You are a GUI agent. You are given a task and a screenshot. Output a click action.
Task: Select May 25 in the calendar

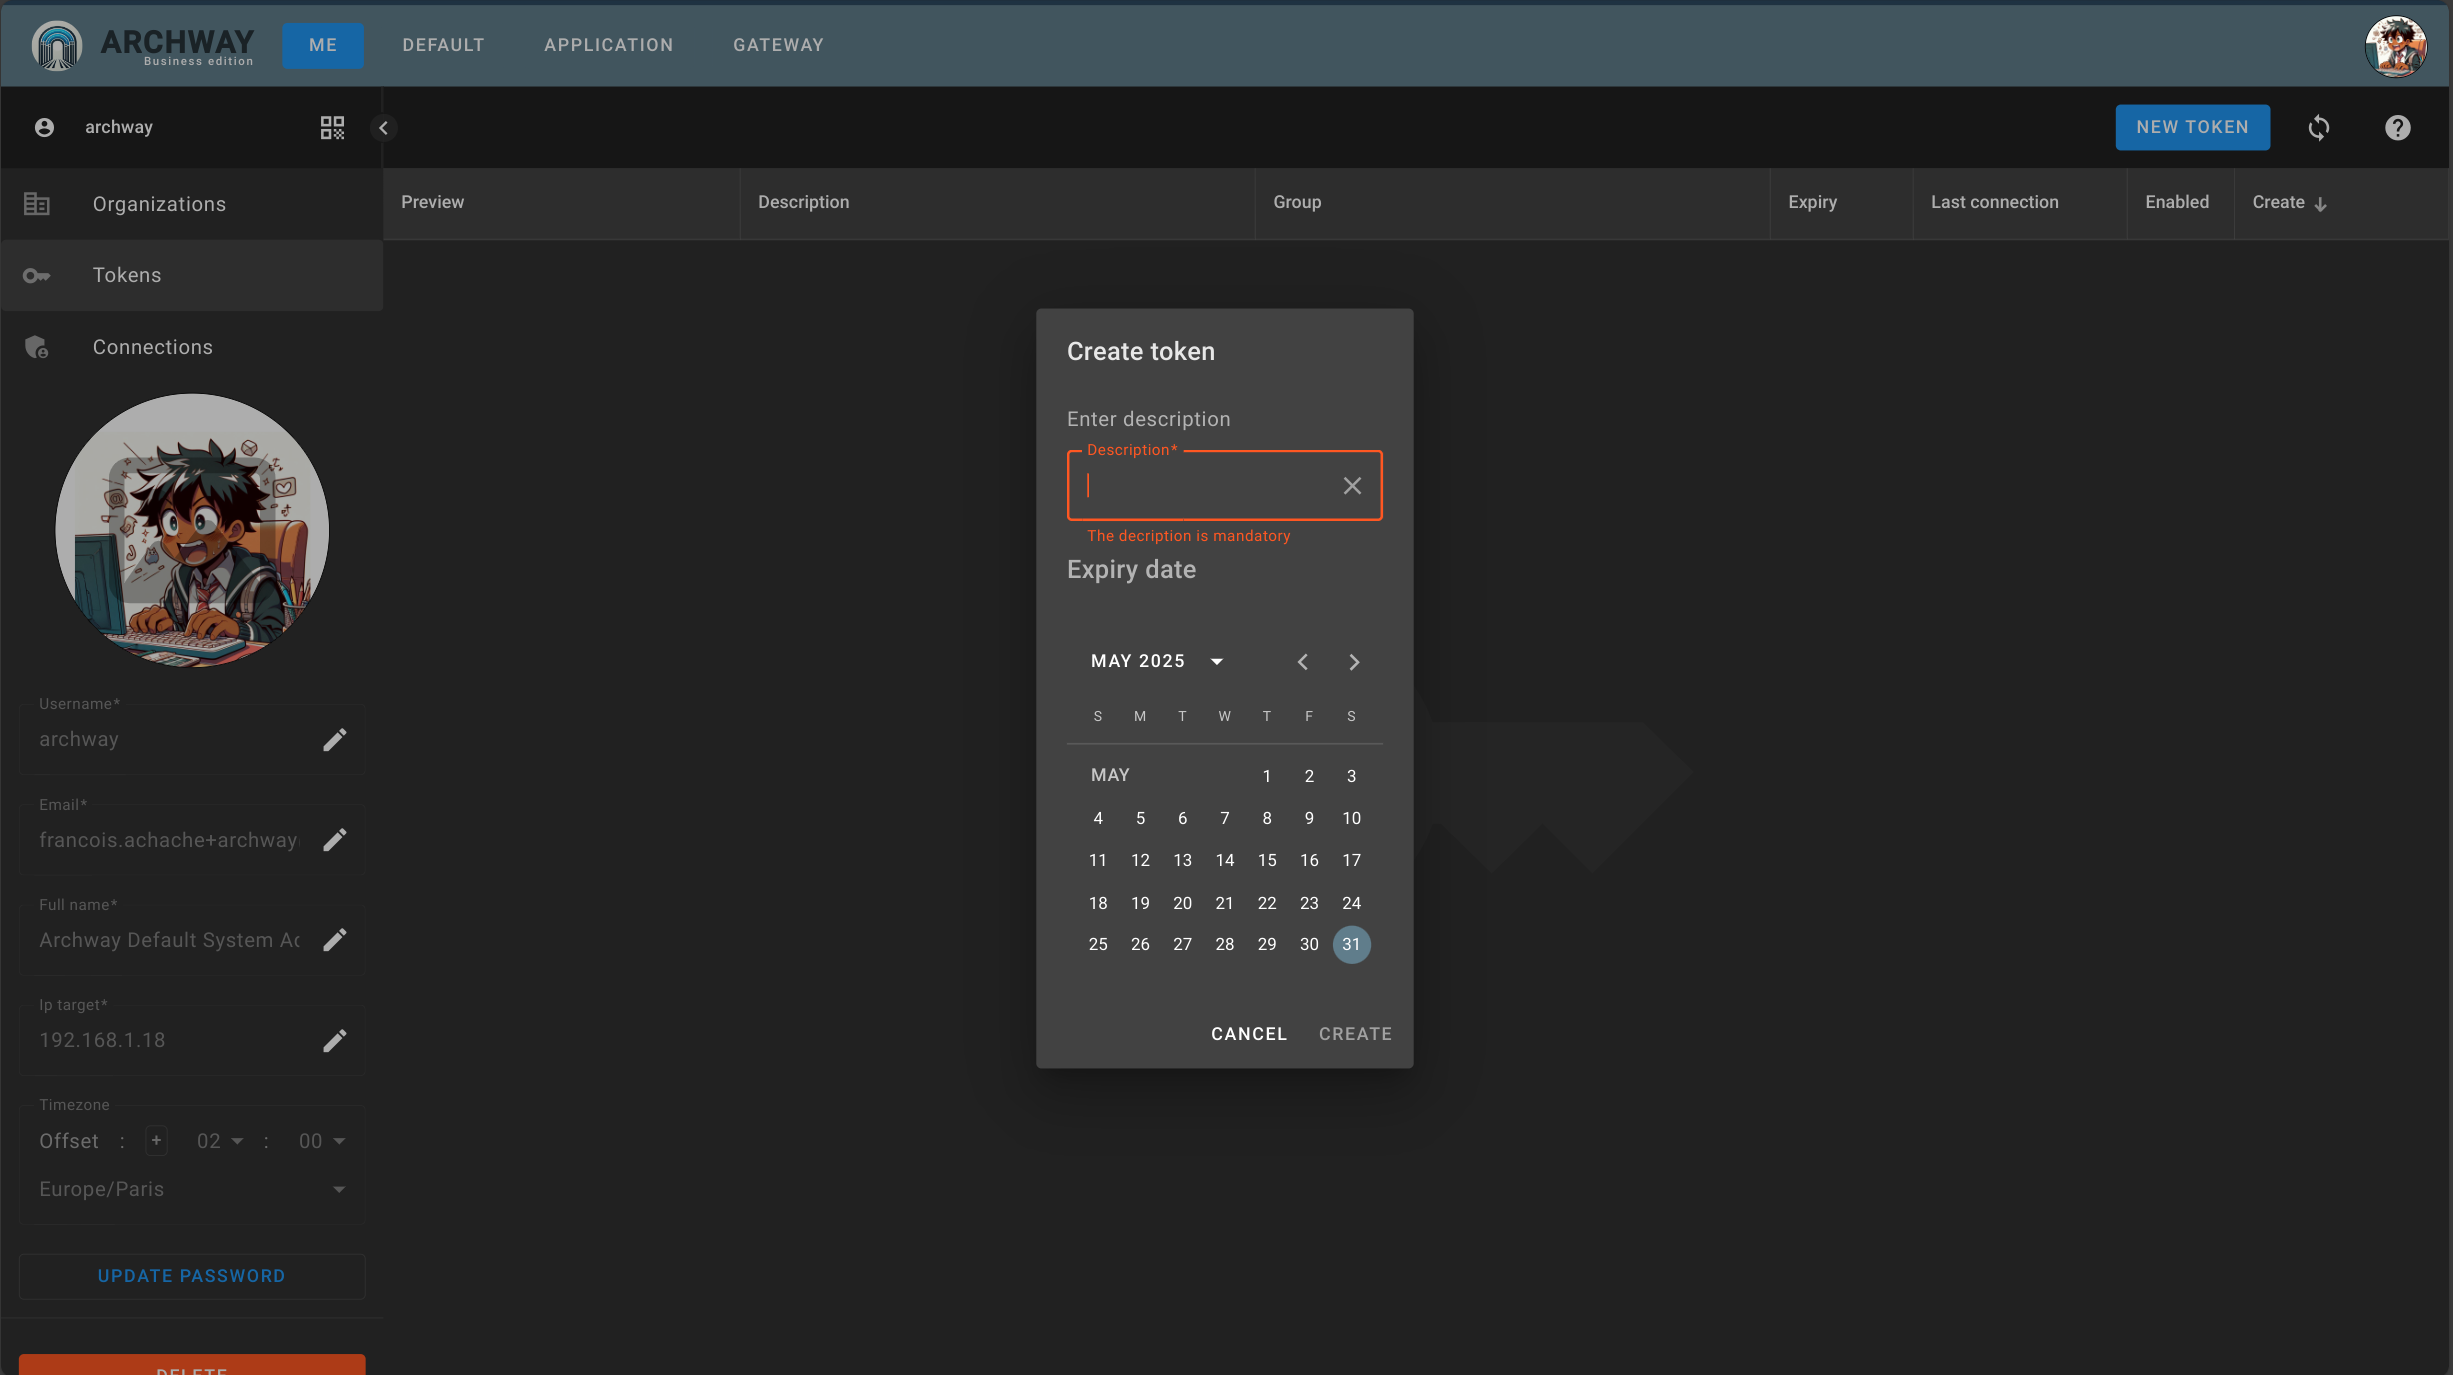(1098, 944)
